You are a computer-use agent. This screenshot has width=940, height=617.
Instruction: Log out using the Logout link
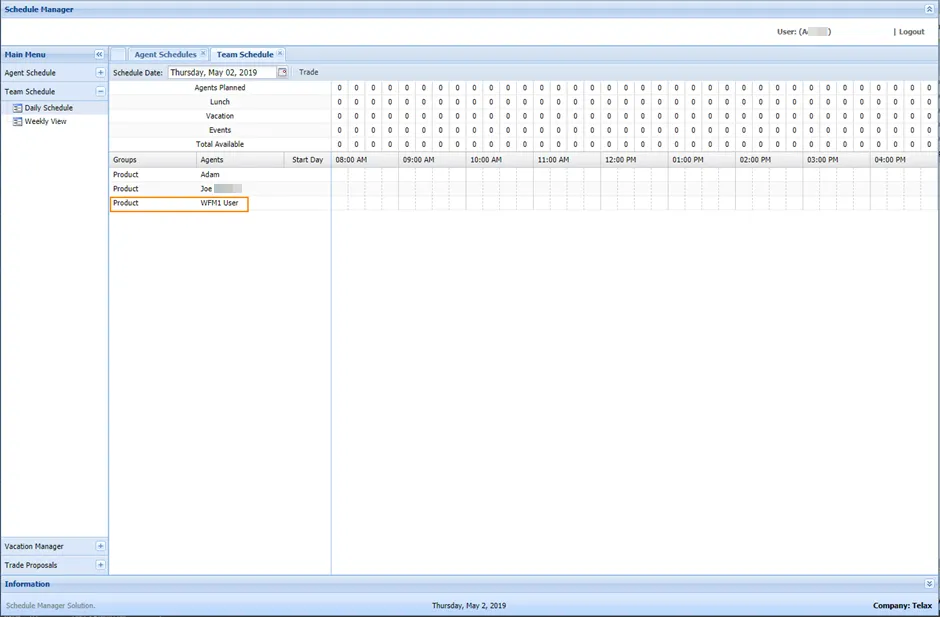(x=911, y=32)
